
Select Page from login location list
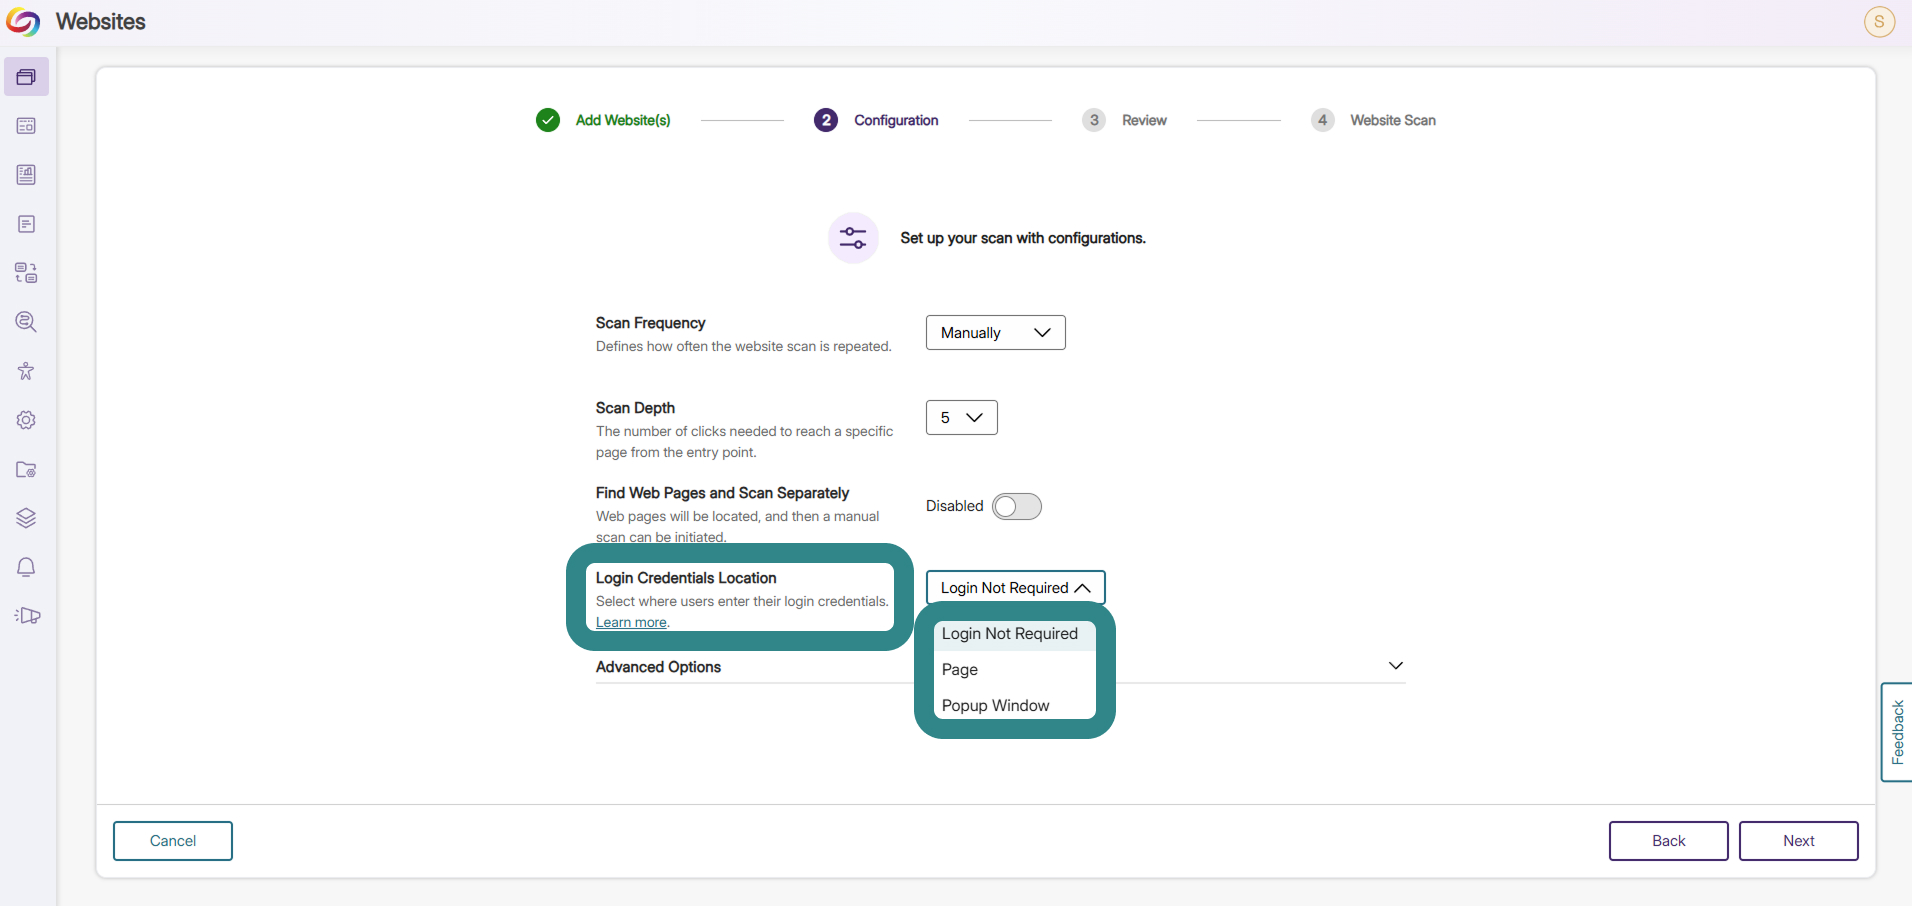pos(1014,670)
